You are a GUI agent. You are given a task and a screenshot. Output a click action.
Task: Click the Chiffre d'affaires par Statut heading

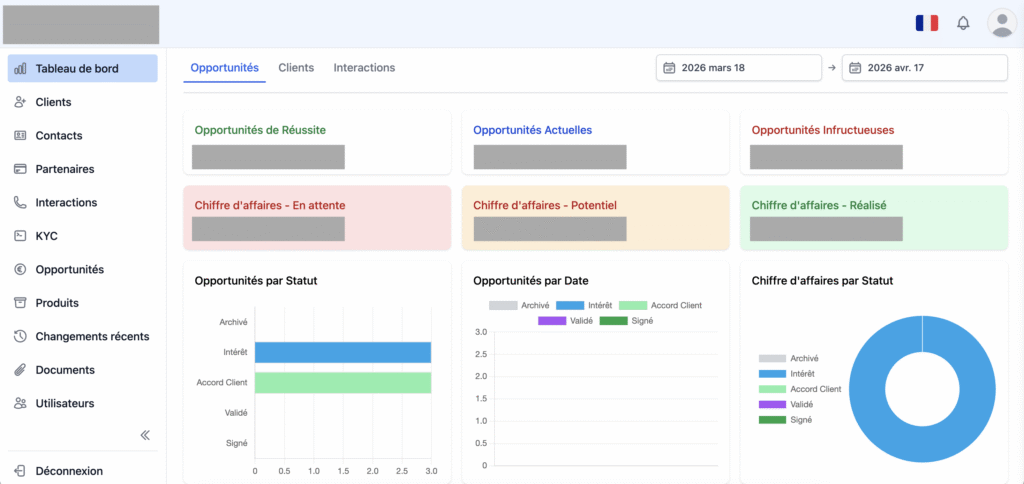point(822,281)
